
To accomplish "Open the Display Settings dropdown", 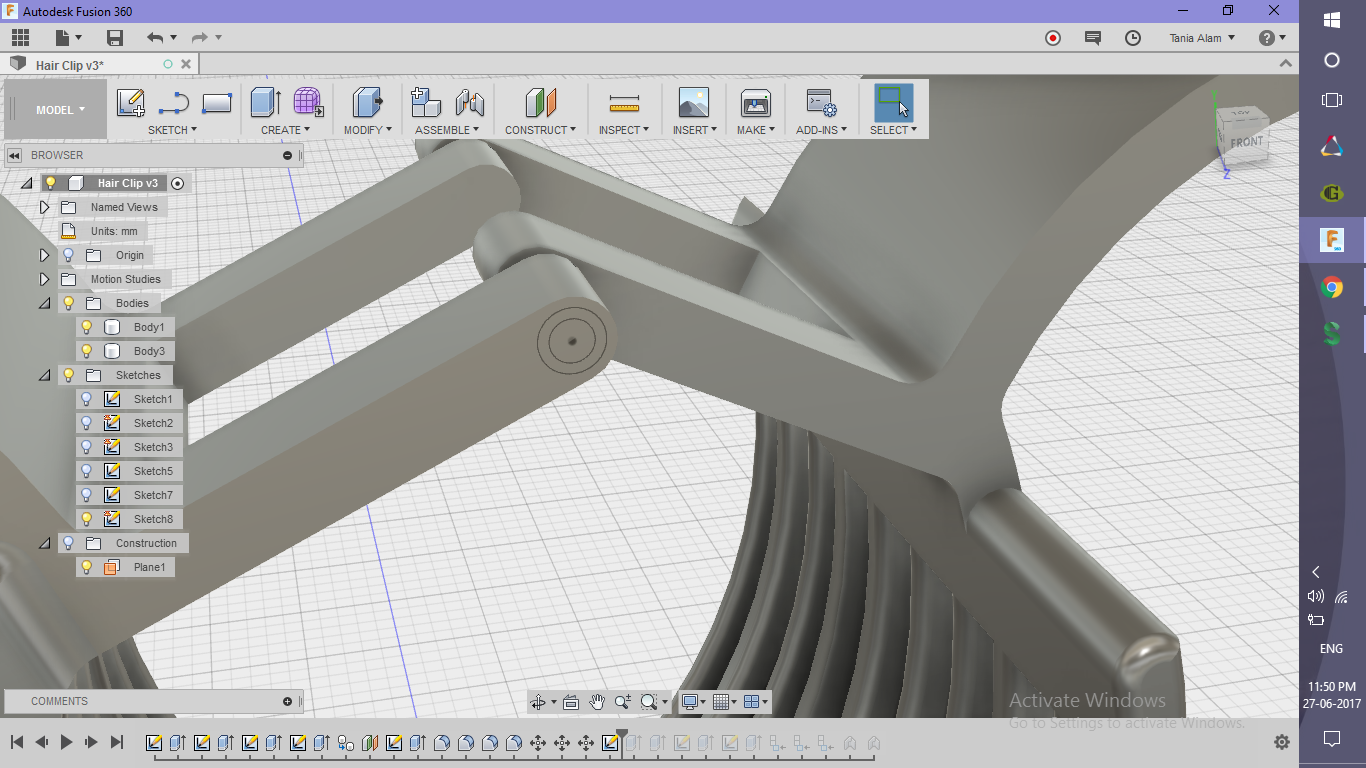I will [x=692, y=702].
